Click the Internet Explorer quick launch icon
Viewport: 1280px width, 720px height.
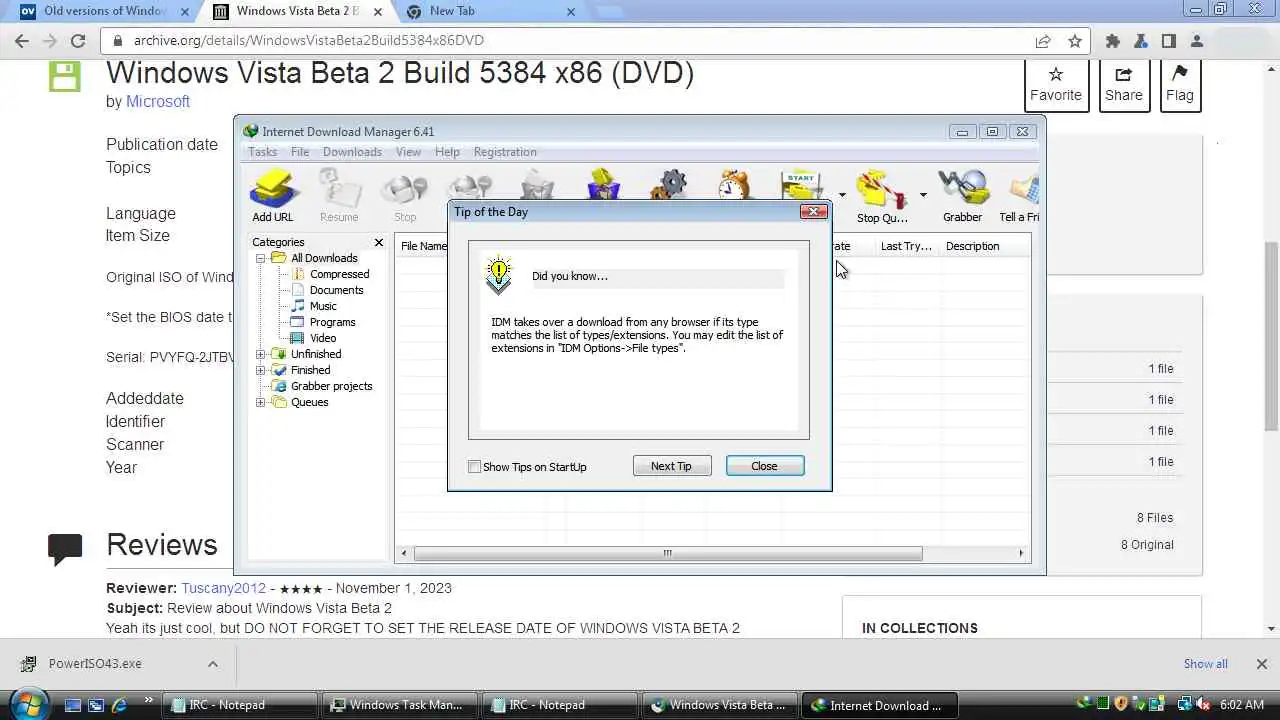tap(120, 705)
